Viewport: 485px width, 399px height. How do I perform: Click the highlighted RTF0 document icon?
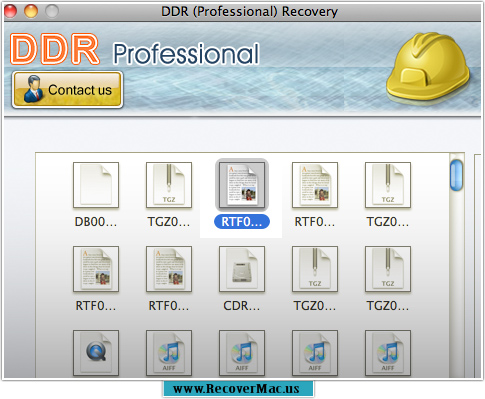[x=242, y=185]
